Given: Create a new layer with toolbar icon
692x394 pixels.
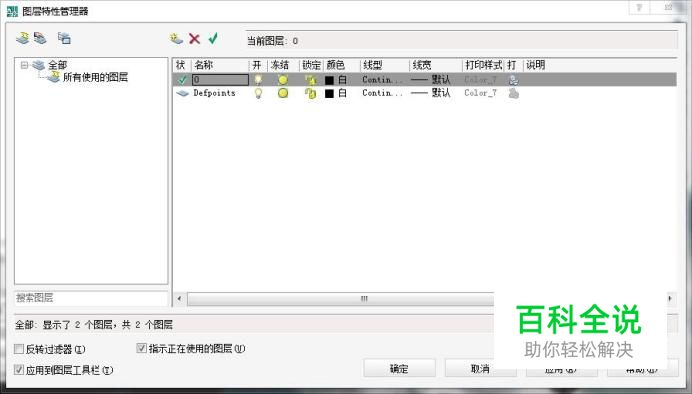Looking at the screenshot, I should point(176,39).
